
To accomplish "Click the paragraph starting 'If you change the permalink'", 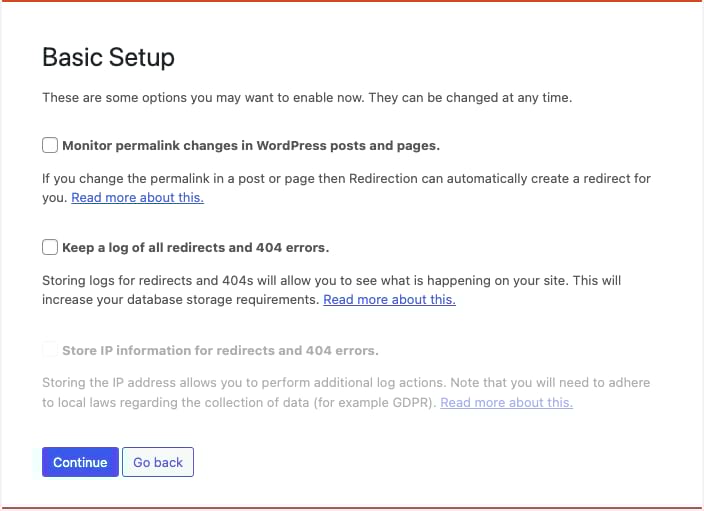I will pyautogui.click(x=346, y=188).
